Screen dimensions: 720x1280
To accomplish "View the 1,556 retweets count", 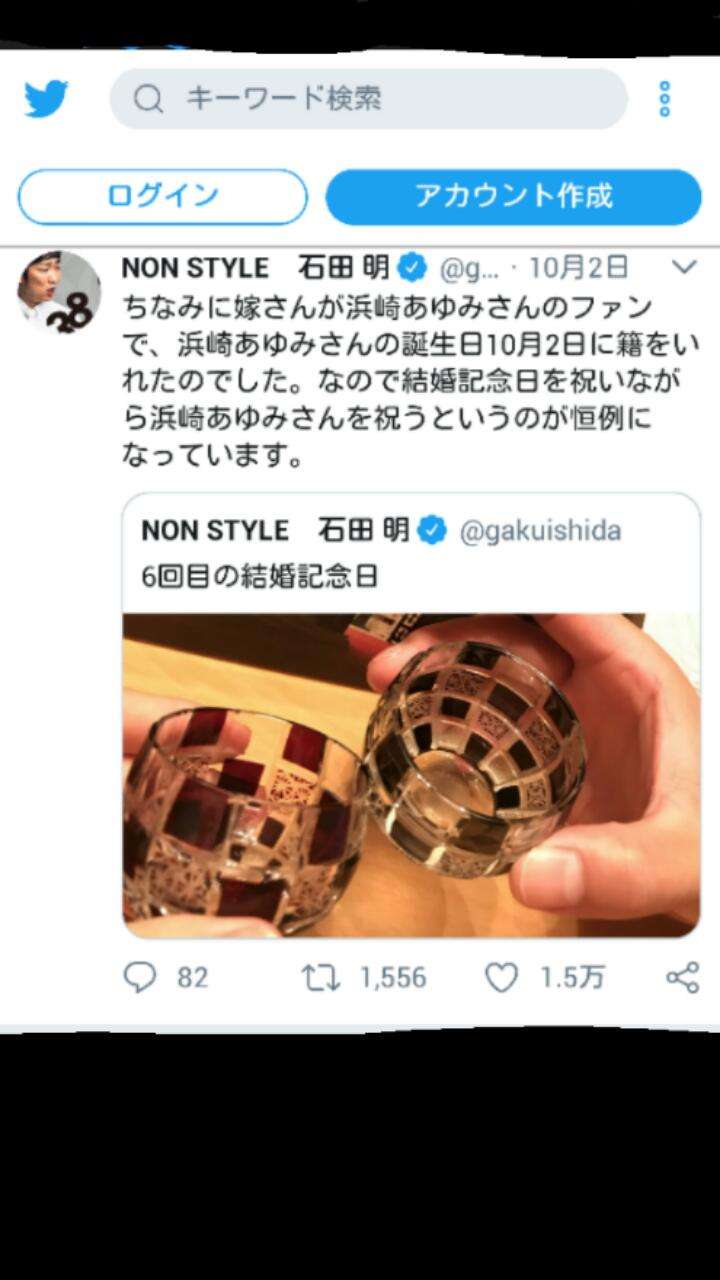I will (x=393, y=977).
